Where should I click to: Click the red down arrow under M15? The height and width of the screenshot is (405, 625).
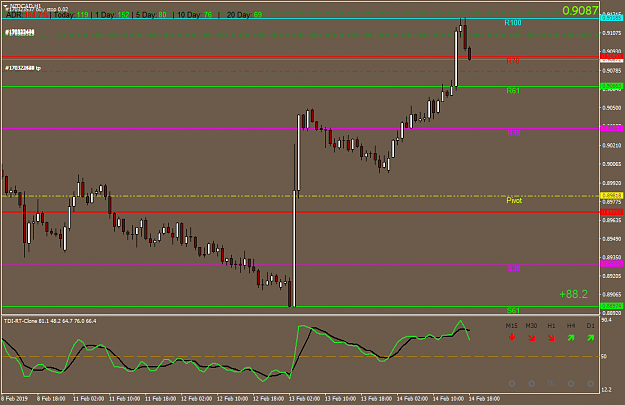[512, 337]
